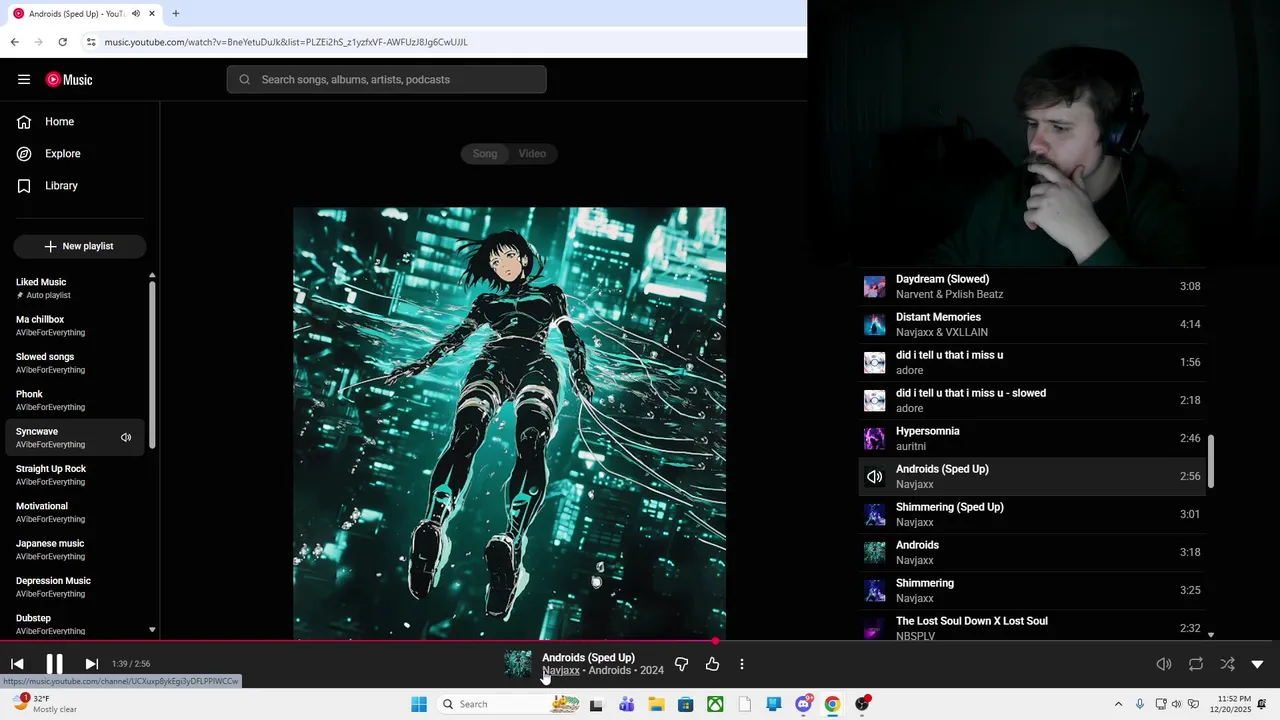Play Hypersomnia from queue
1280x720 pixels.
click(1032, 439)
